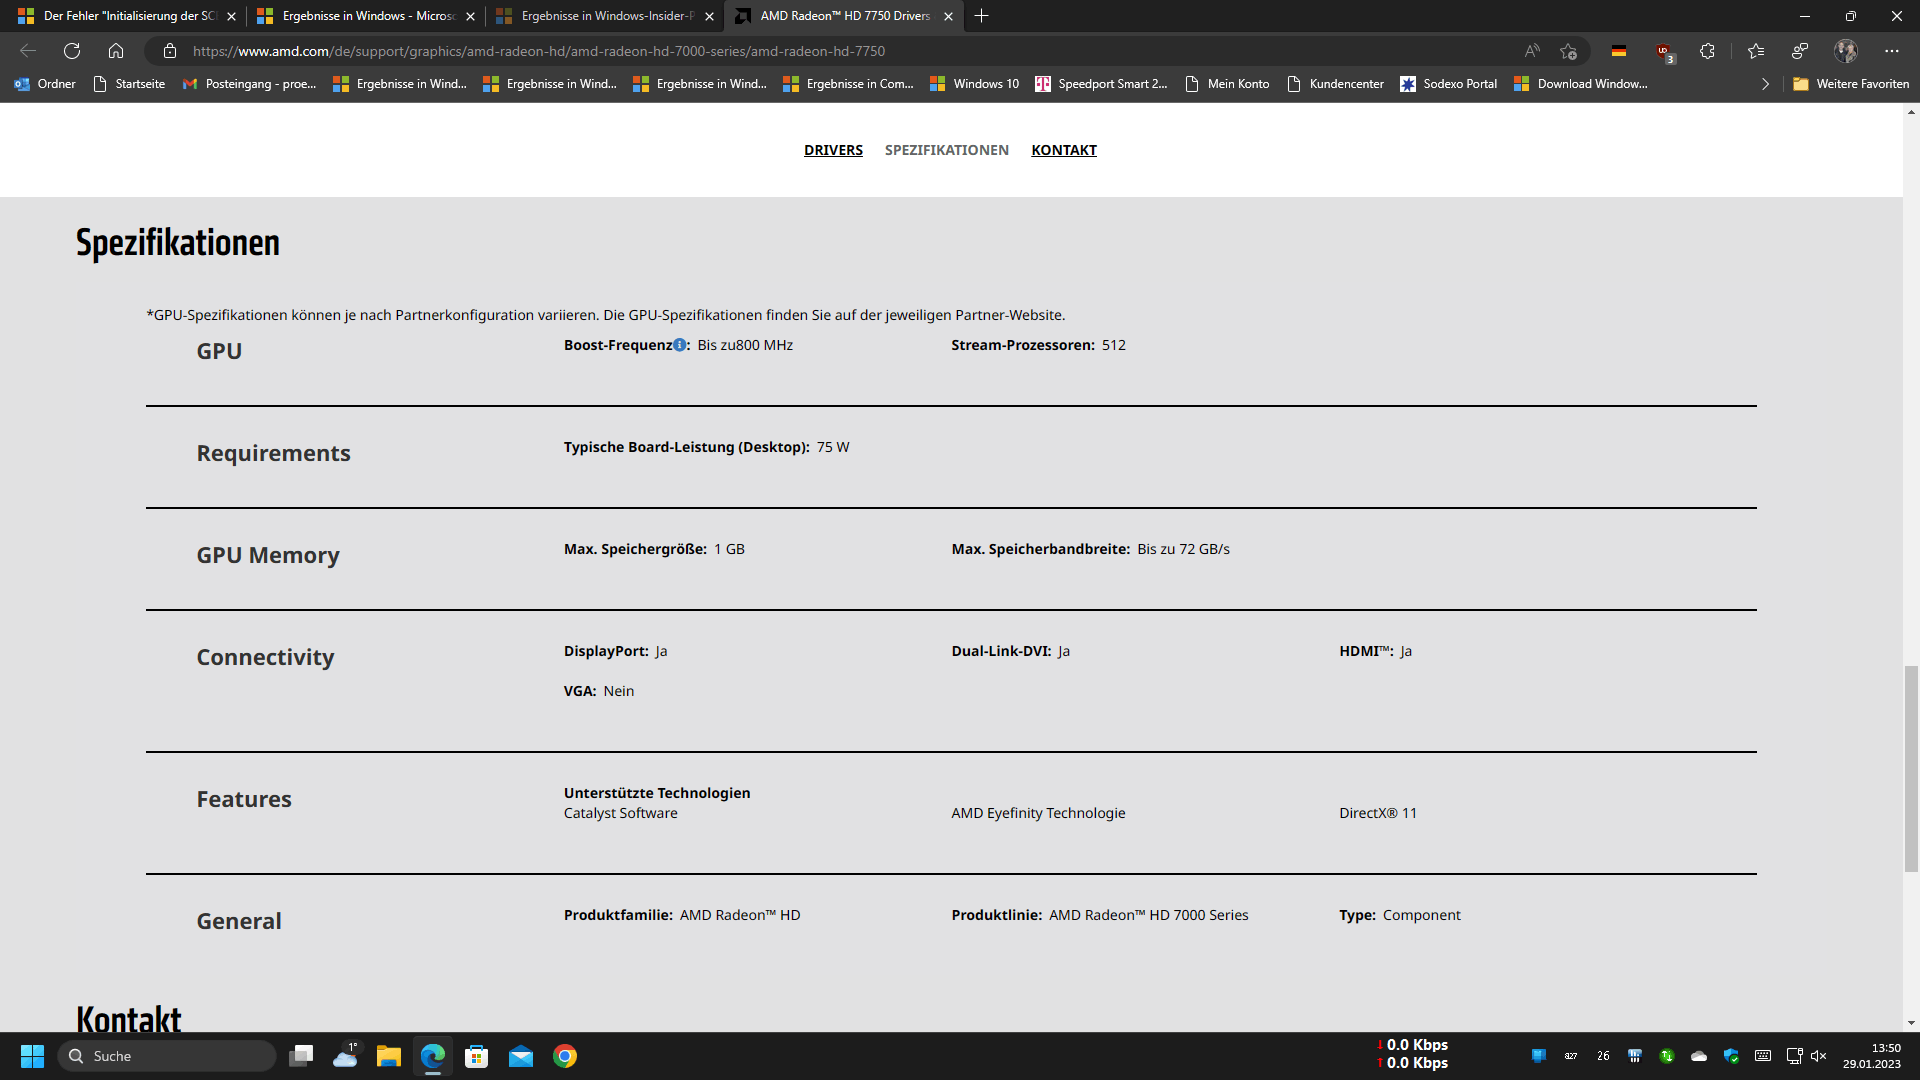Open the Sodexo Portal bookmark
Viewport: 1920px width, 1080px height.
(x=1448, y=84)
